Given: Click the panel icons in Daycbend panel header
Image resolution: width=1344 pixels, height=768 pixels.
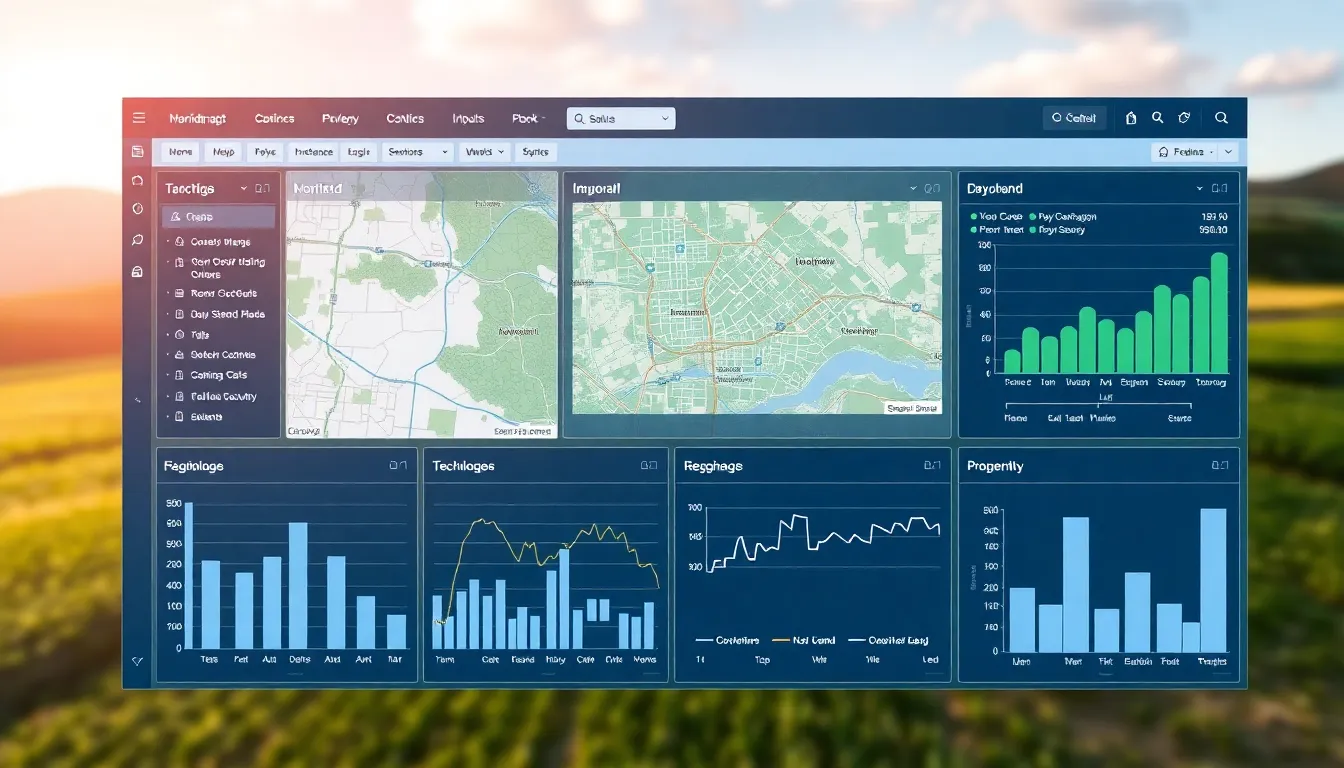Looking at the screenshot, I should (1219, 188).
